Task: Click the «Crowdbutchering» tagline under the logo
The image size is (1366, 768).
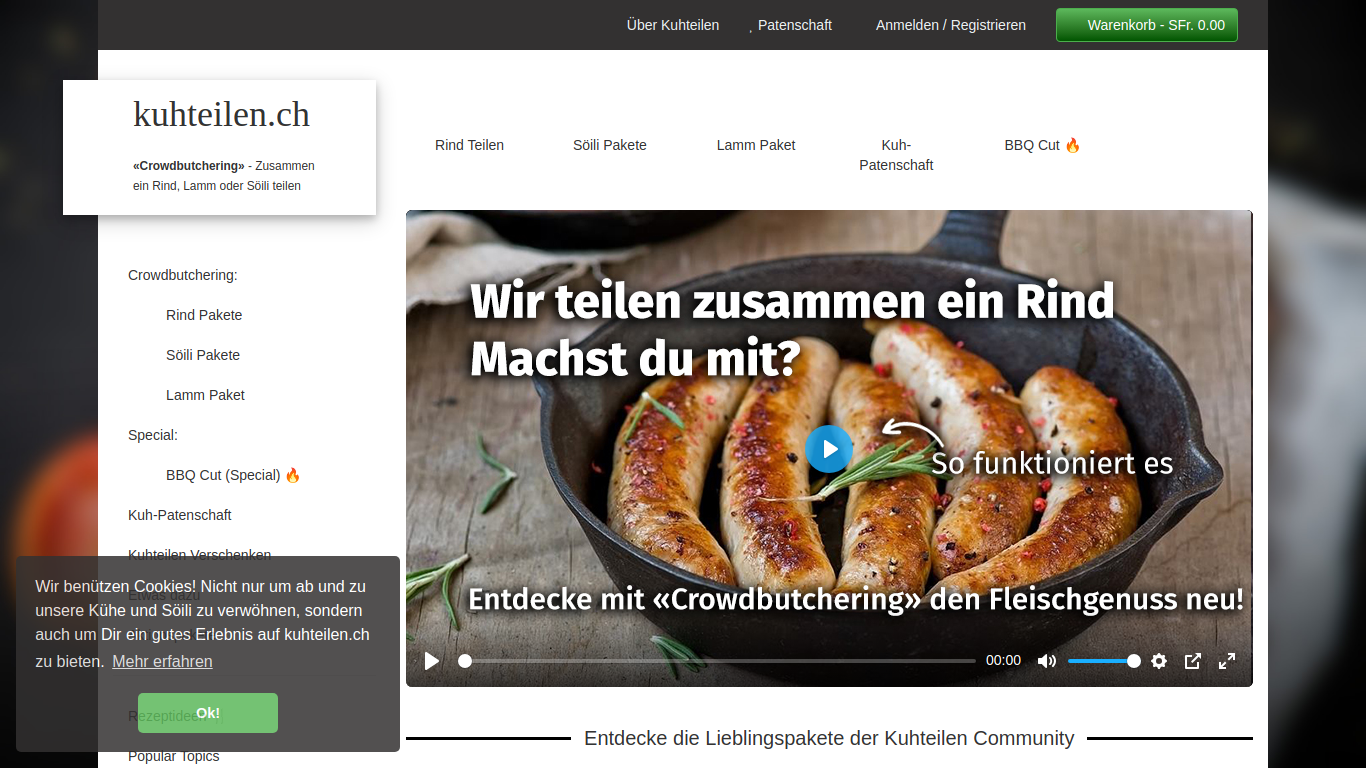Action: pyautogui.click(x=224, y=176)
